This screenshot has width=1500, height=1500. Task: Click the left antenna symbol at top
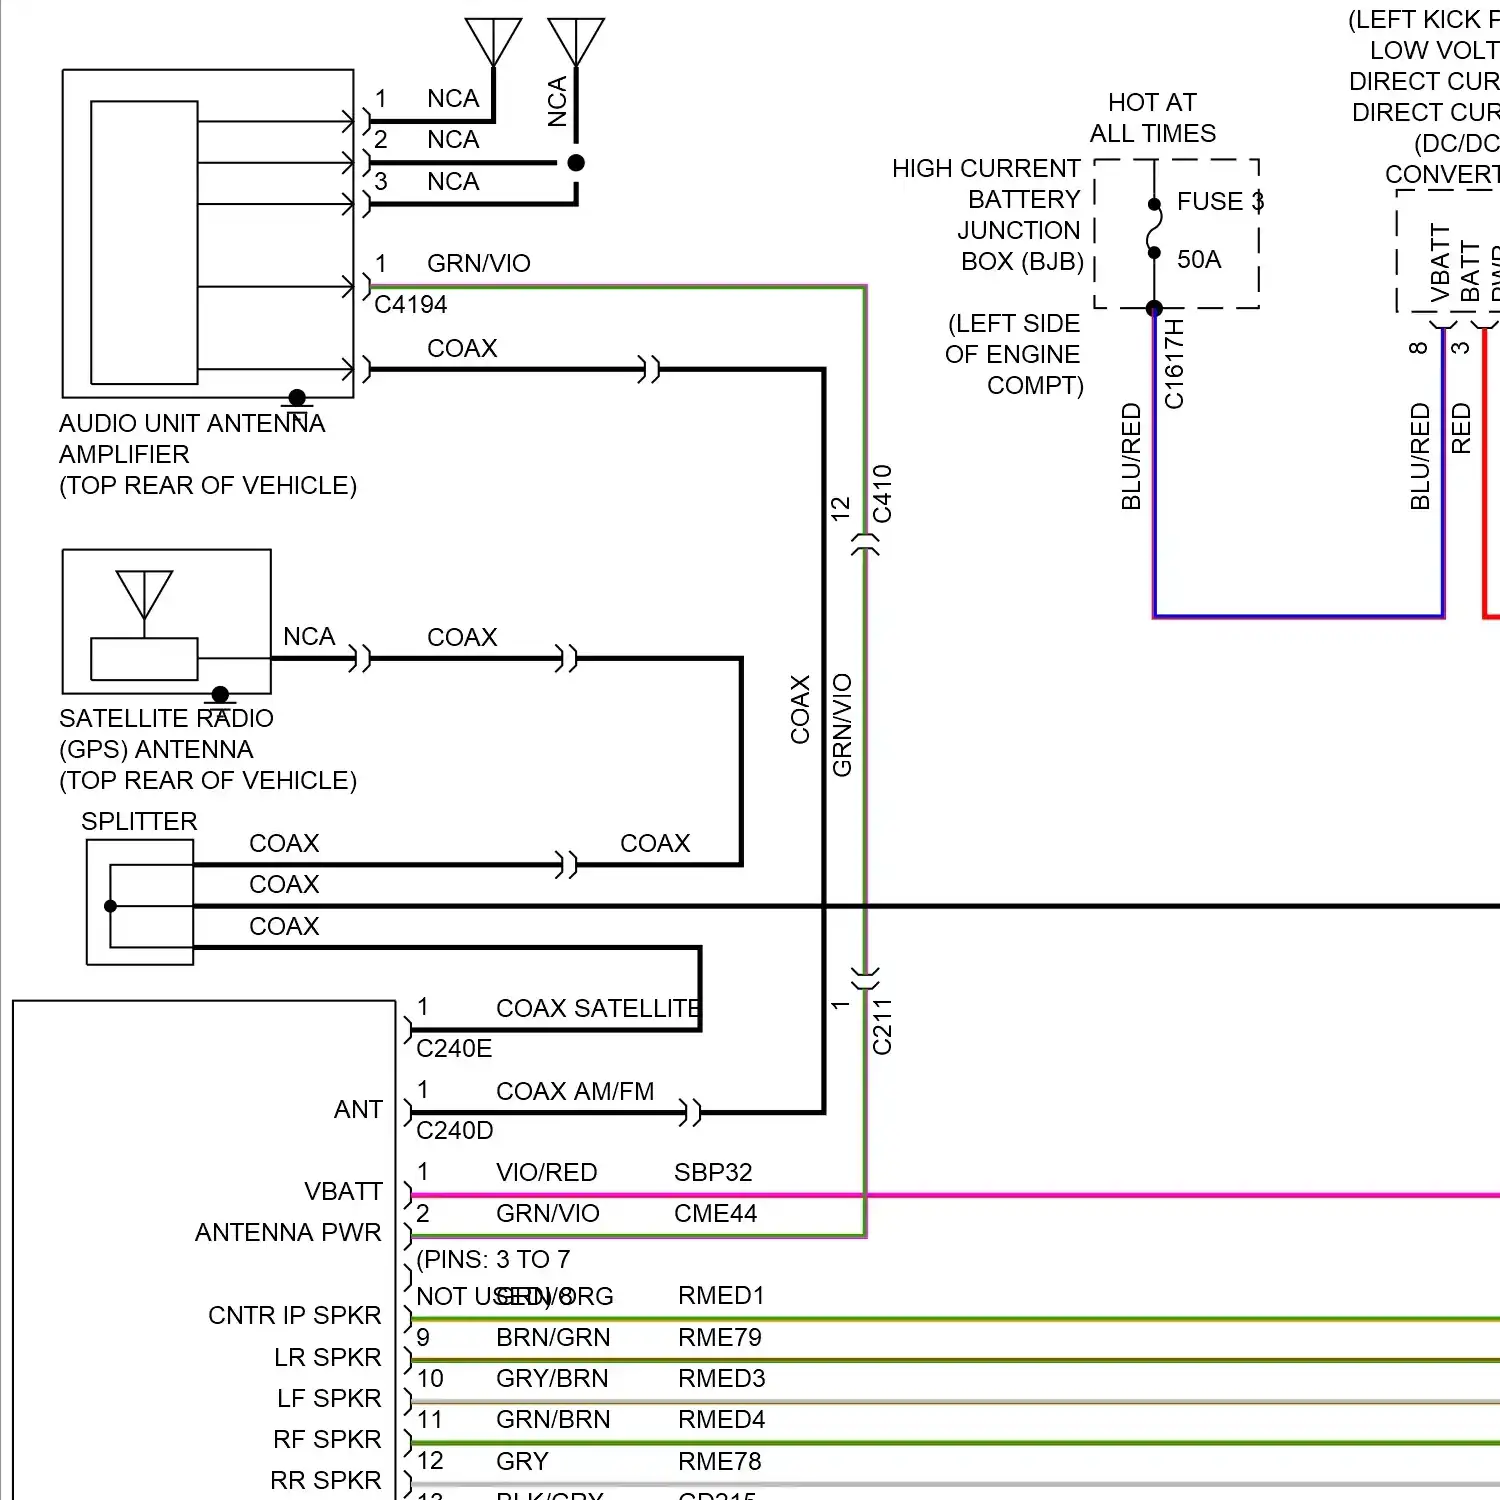pyautogui.click(x=494, y=42)
